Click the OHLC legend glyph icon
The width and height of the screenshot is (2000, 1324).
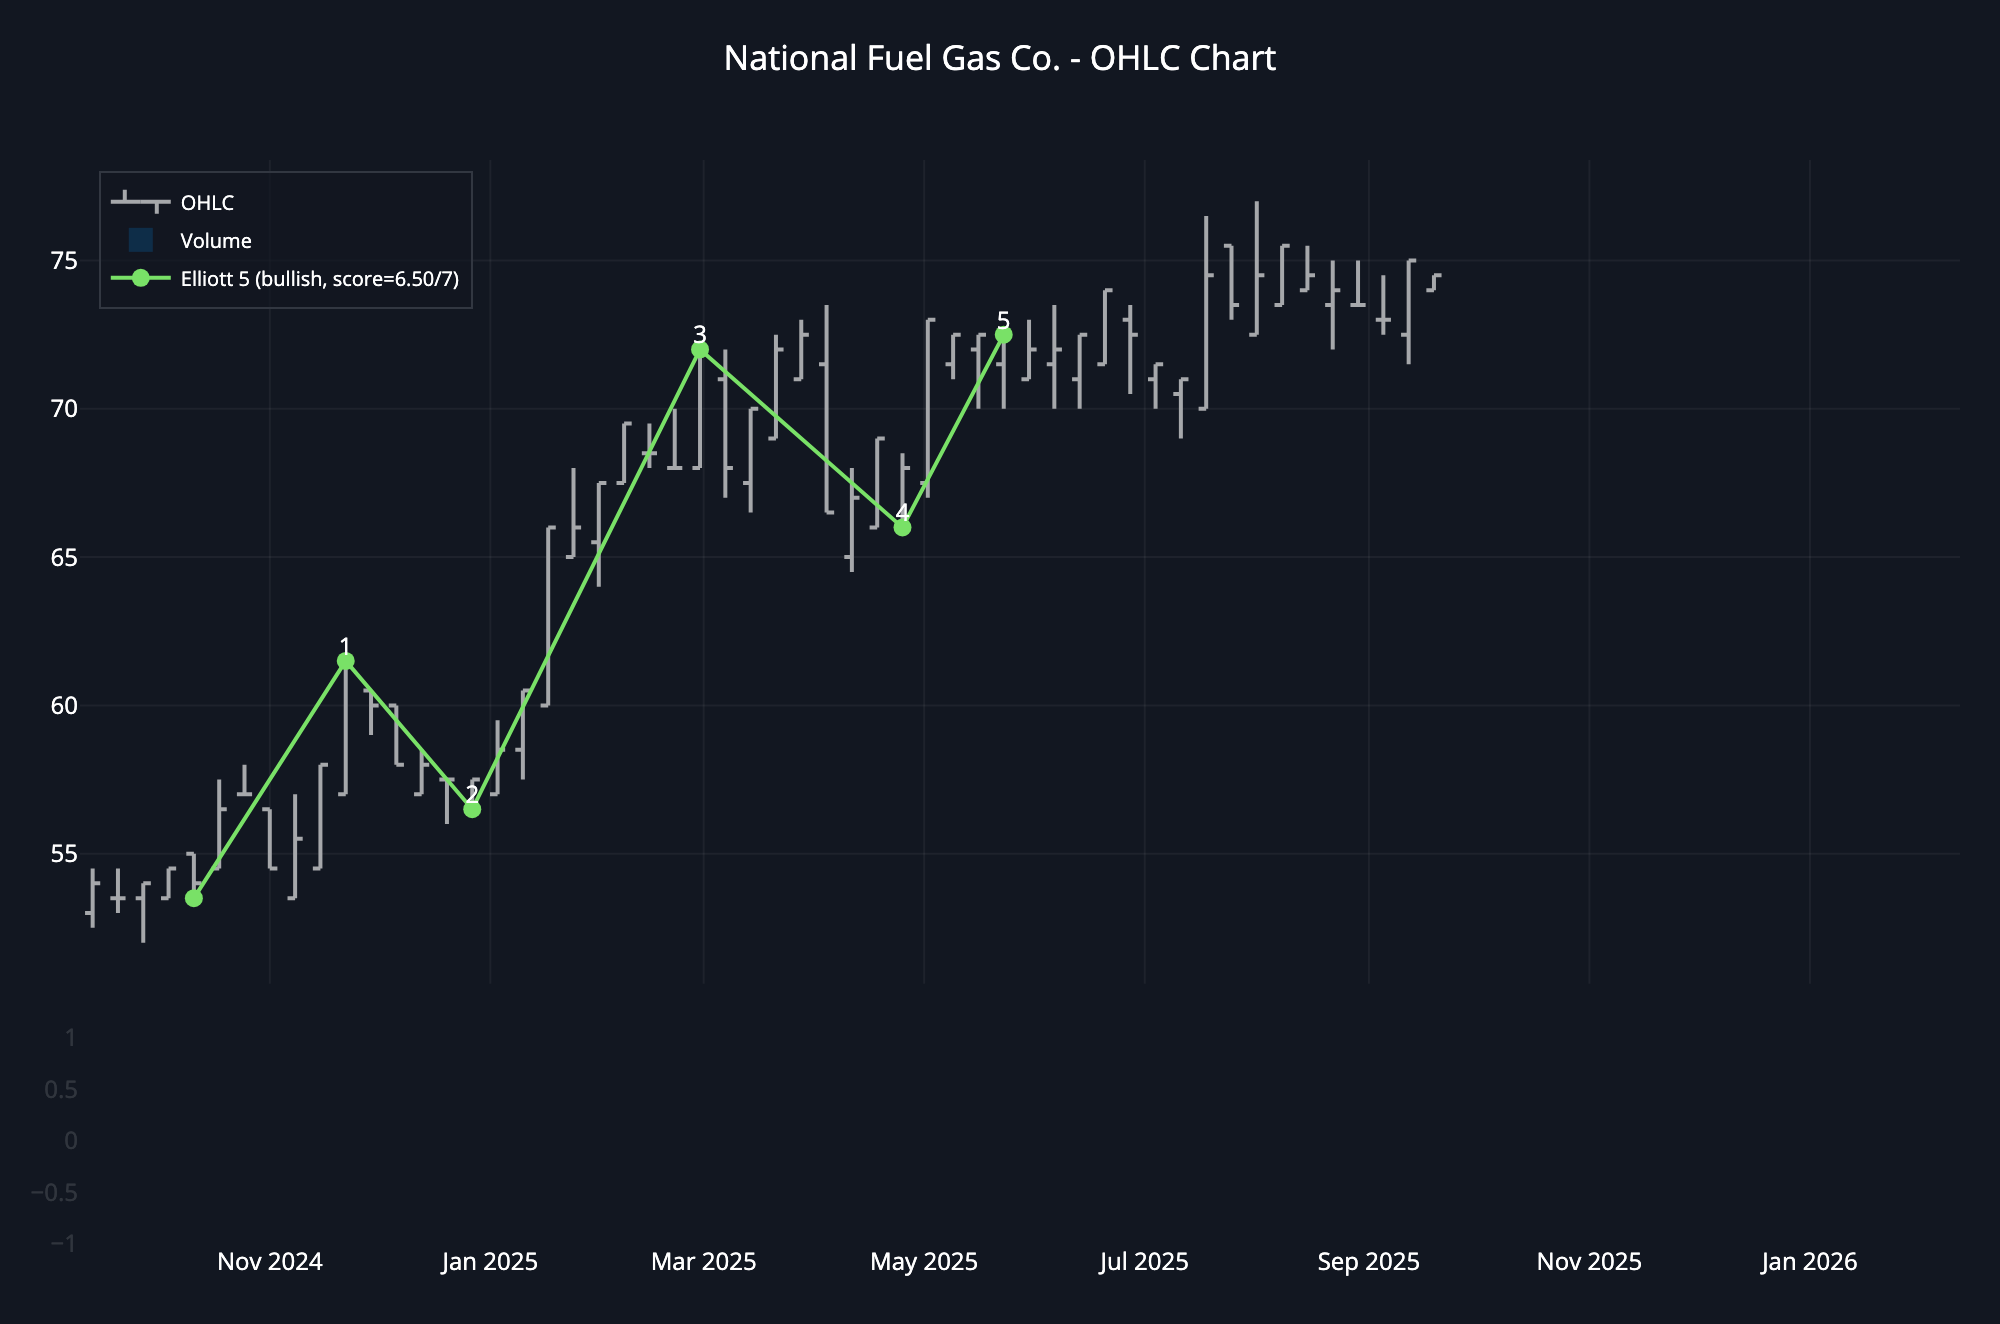(x=141, y=202)
